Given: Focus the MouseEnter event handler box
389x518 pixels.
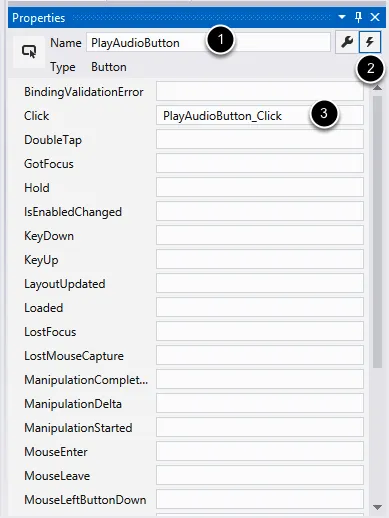Looking at the screenshot, I should tap(260, 451).
